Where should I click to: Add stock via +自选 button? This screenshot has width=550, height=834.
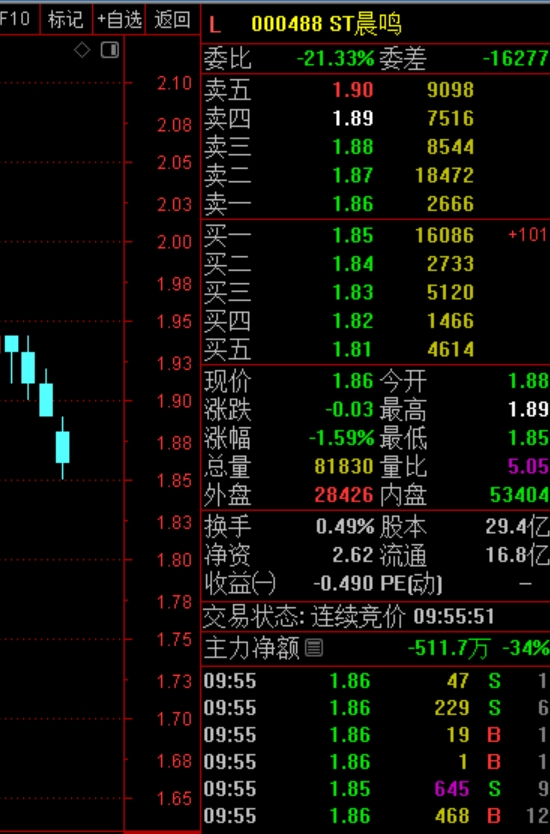click(x=119, y=20)
